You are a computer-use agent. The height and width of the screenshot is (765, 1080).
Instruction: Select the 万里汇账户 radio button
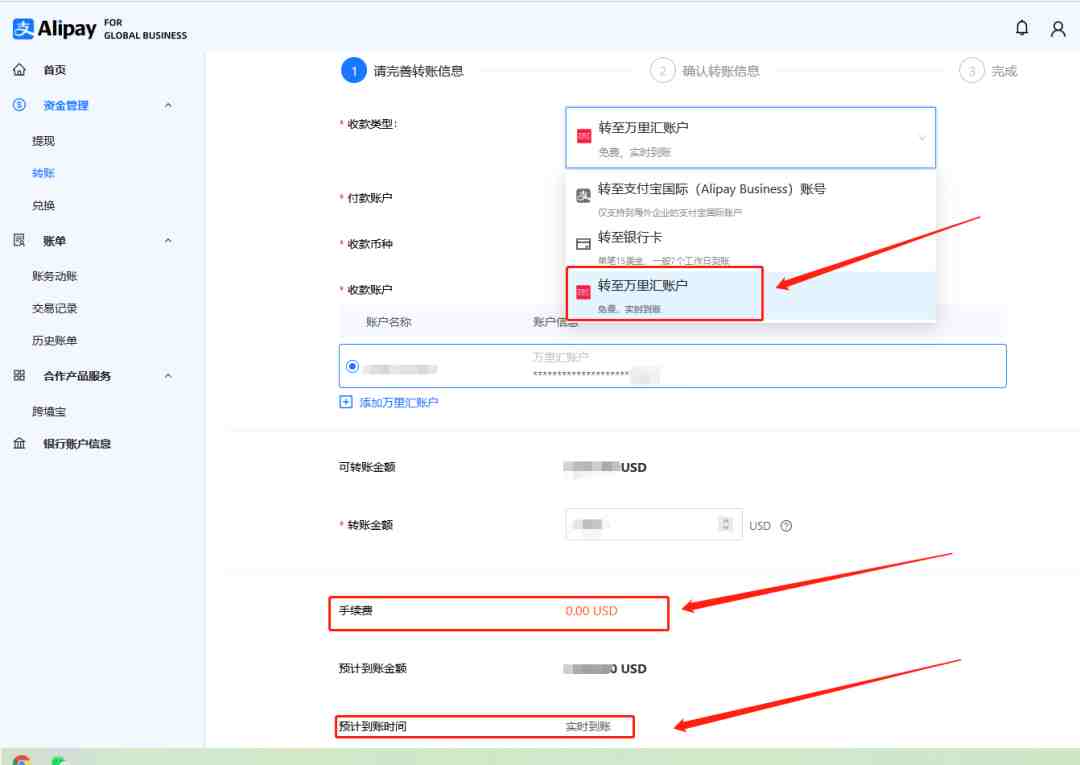click(x=353, y=366)
